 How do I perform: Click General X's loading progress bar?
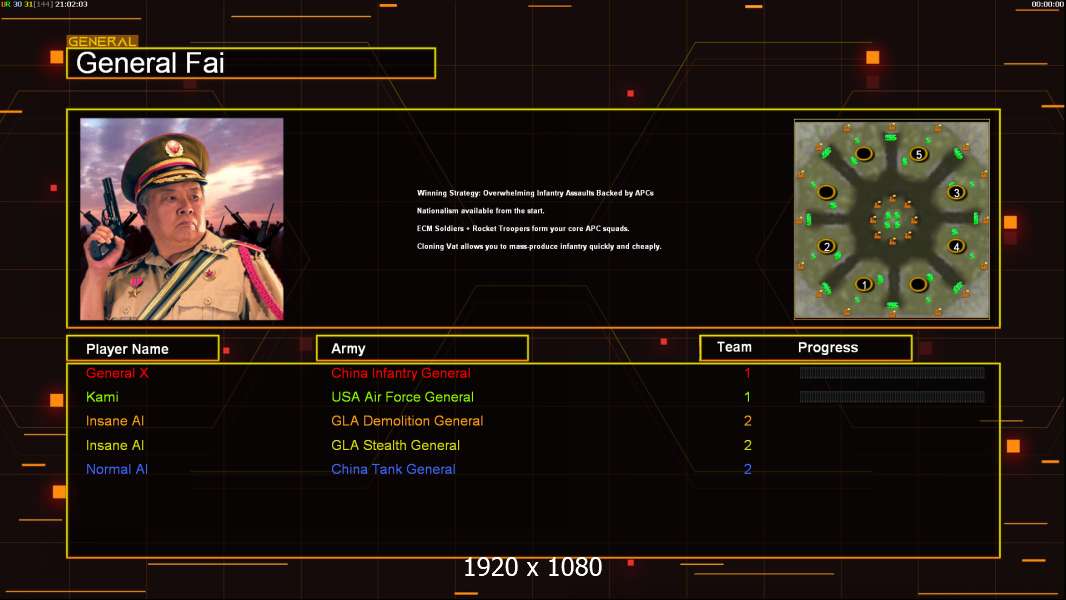[x=892, y=372]
